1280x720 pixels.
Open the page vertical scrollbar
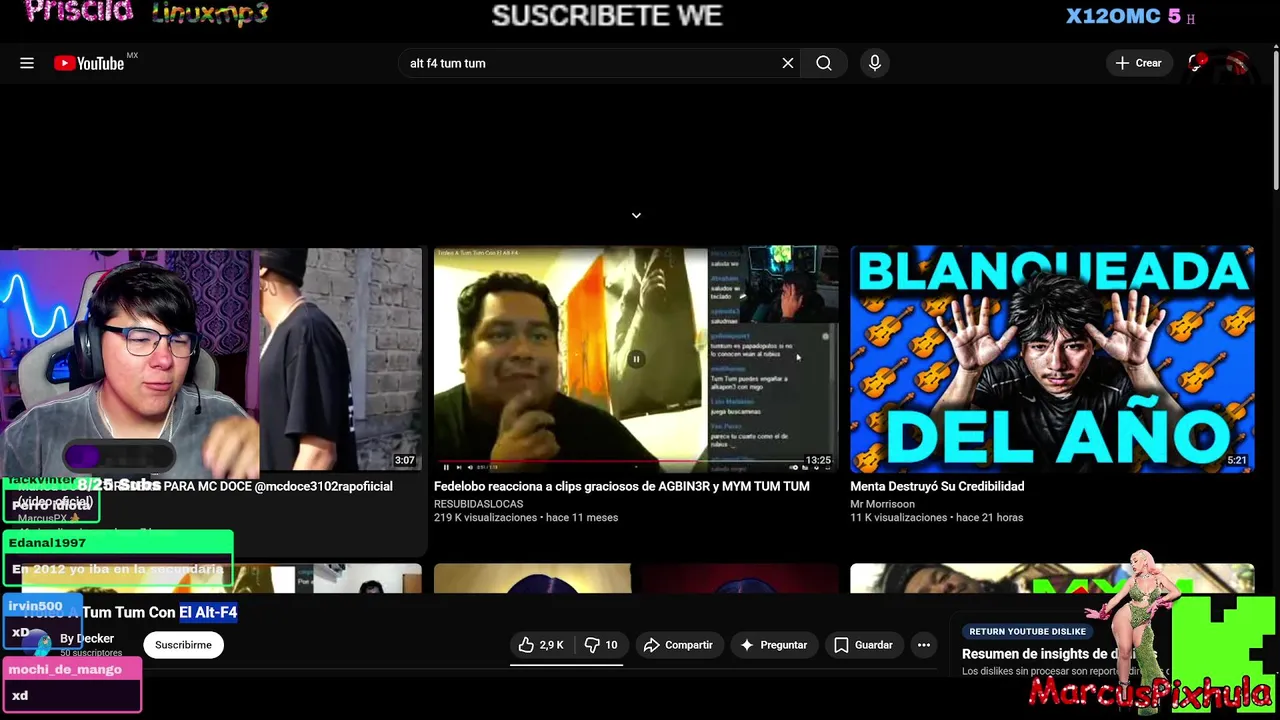pos(1275,120)
